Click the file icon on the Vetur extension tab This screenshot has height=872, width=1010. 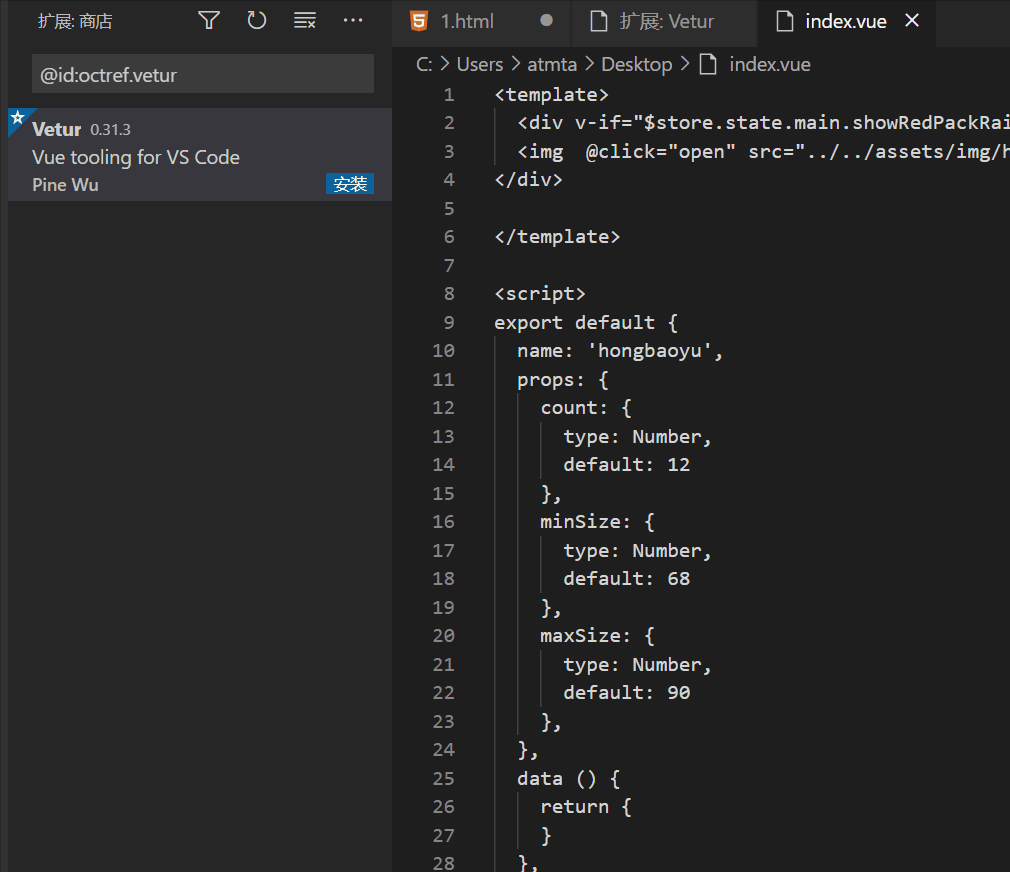click(x=599, y=21)
